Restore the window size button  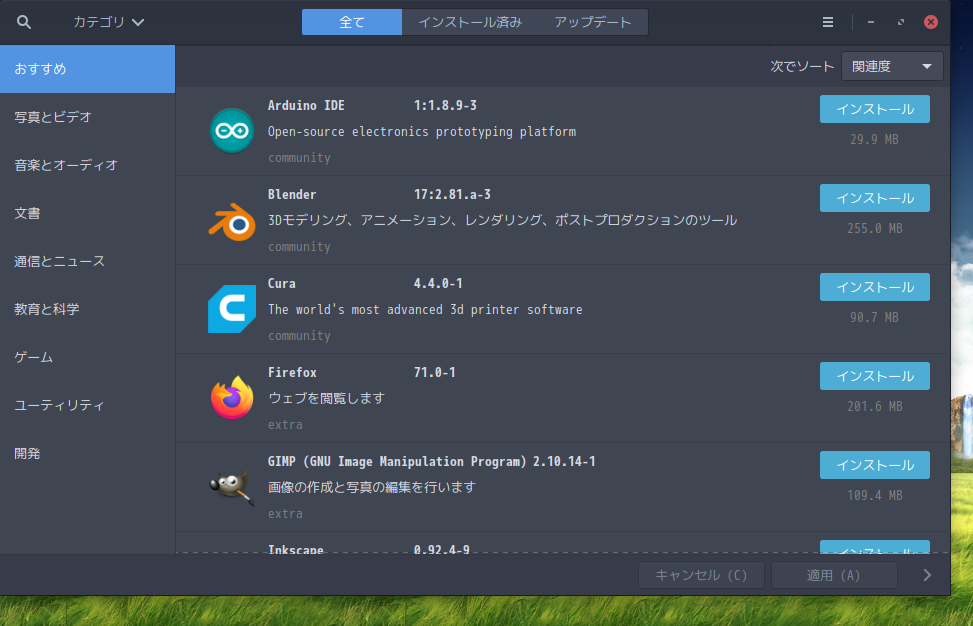tap(900, 22)
